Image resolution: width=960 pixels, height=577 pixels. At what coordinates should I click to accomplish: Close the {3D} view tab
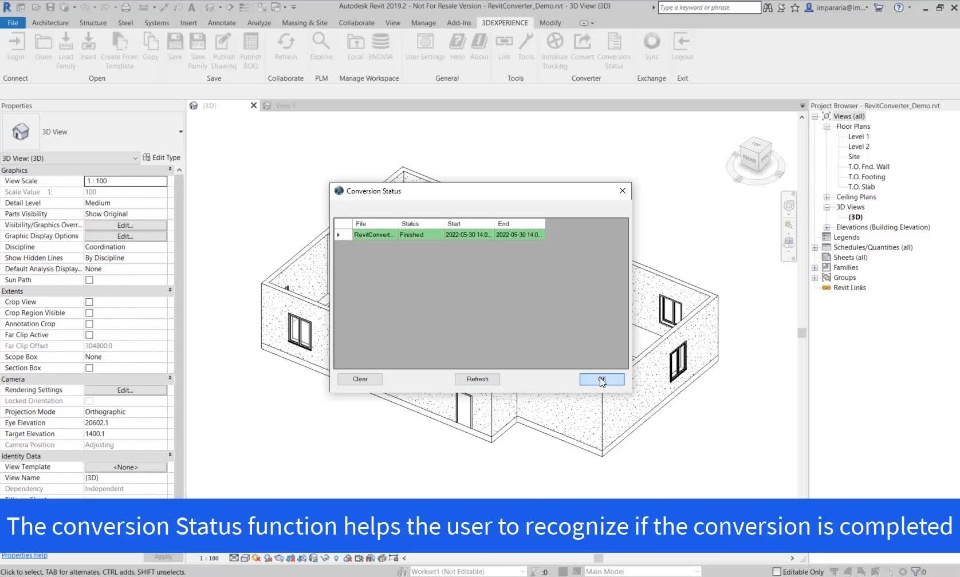253,105
